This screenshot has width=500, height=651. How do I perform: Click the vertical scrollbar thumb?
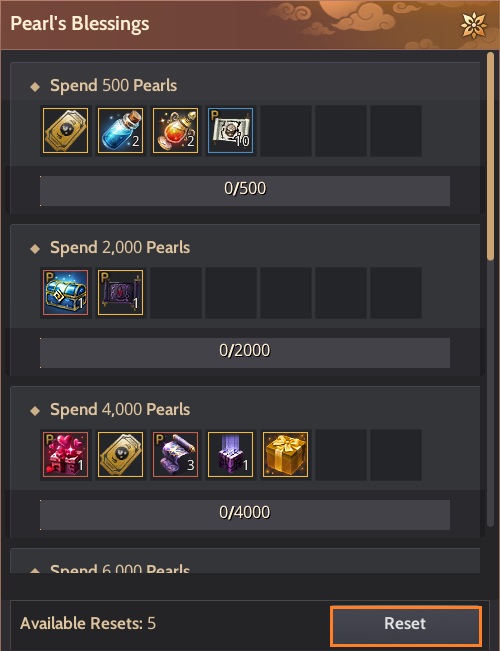(490, 157)
